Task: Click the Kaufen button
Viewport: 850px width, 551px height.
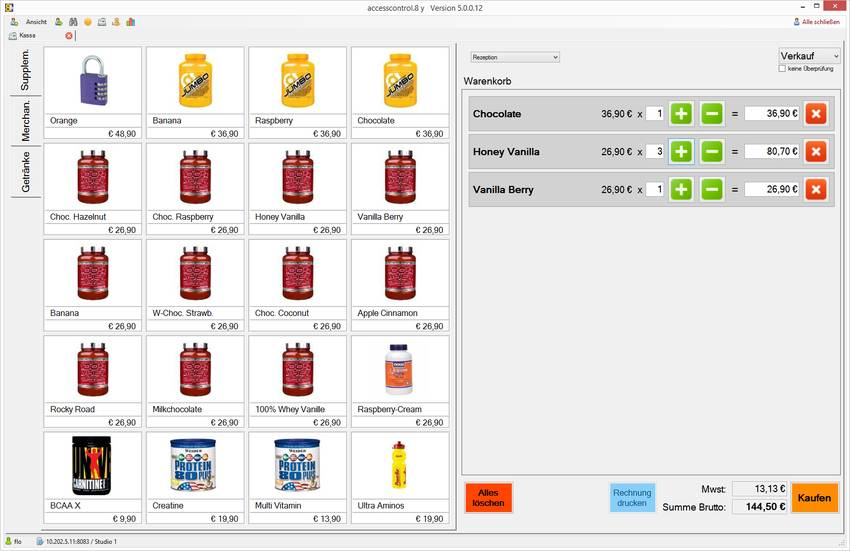Action: click(x=814, y=498)
